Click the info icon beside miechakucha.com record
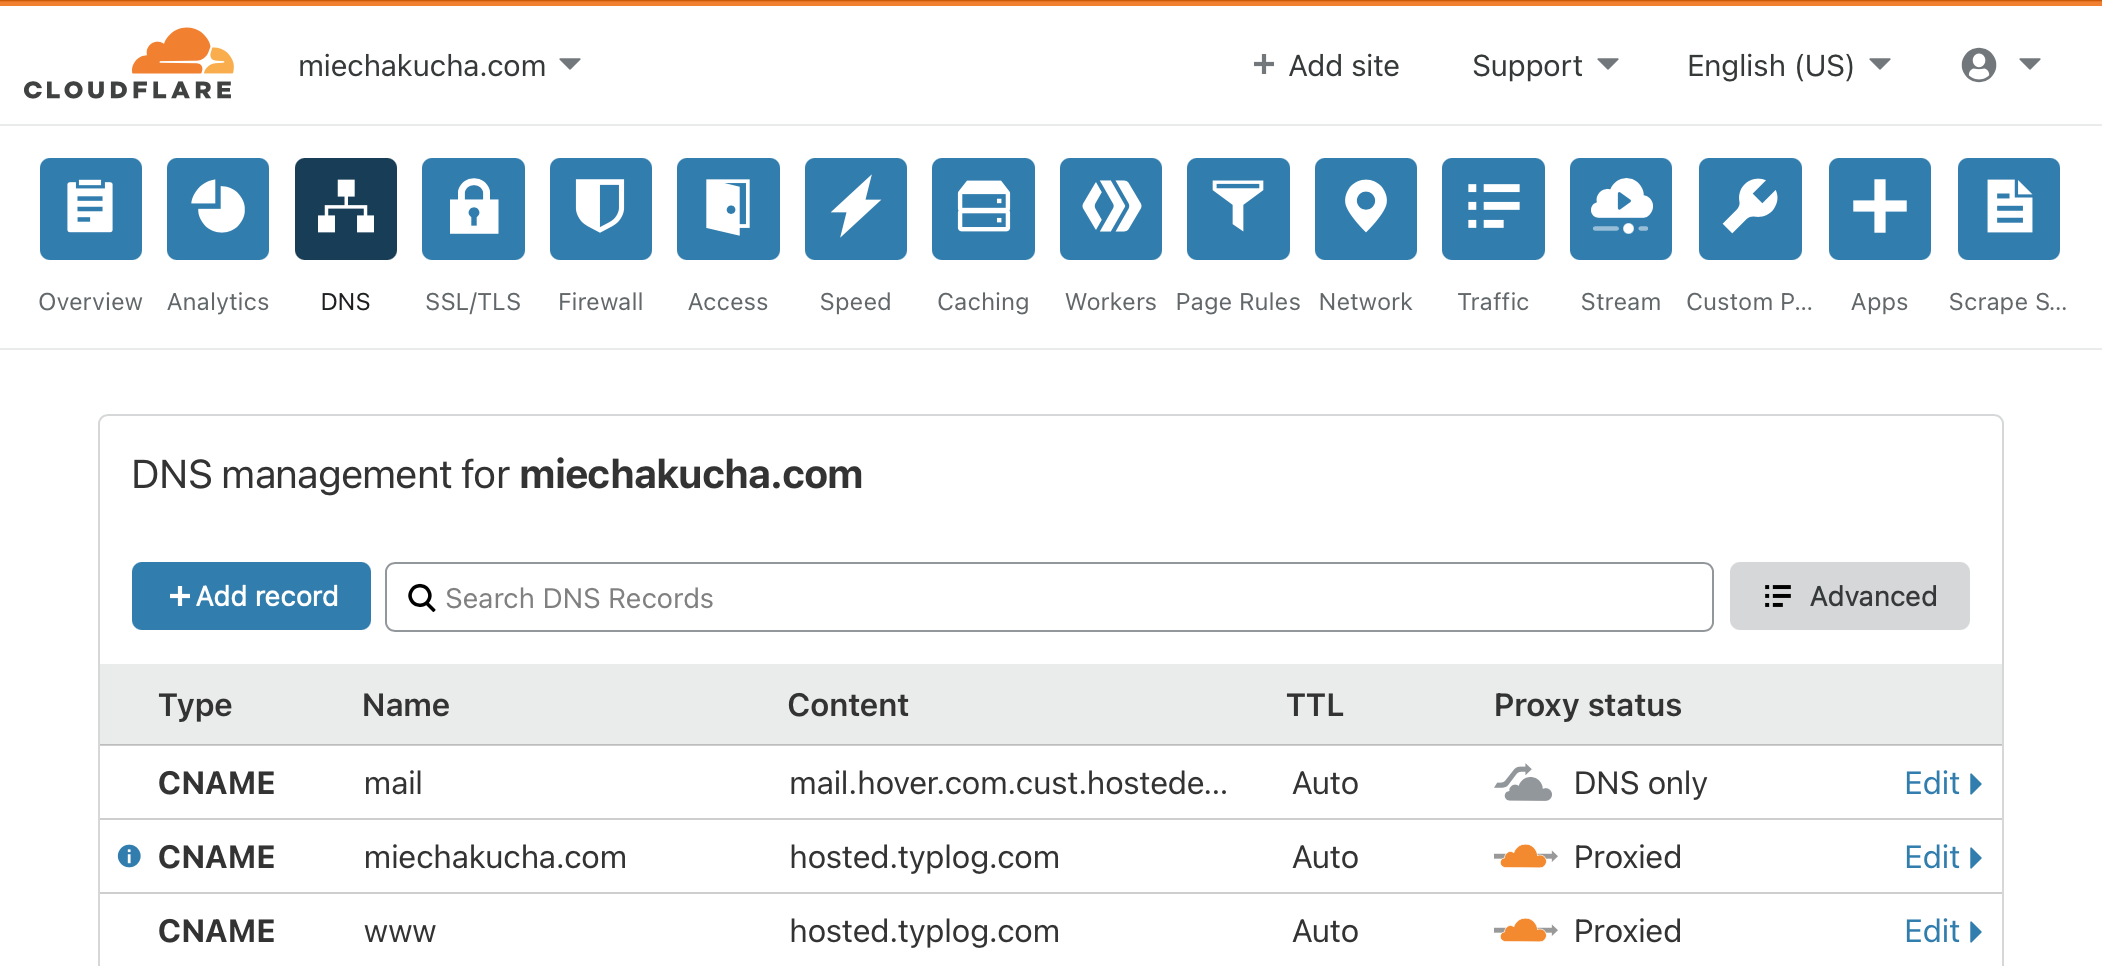 pos(129,856)
